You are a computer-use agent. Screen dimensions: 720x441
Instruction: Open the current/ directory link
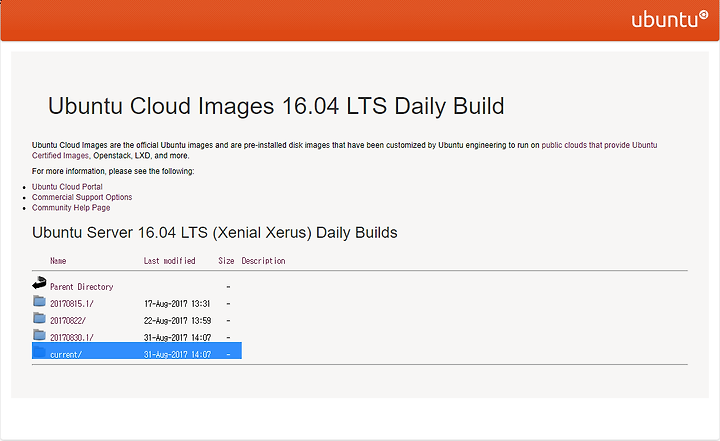coord(66,355)
